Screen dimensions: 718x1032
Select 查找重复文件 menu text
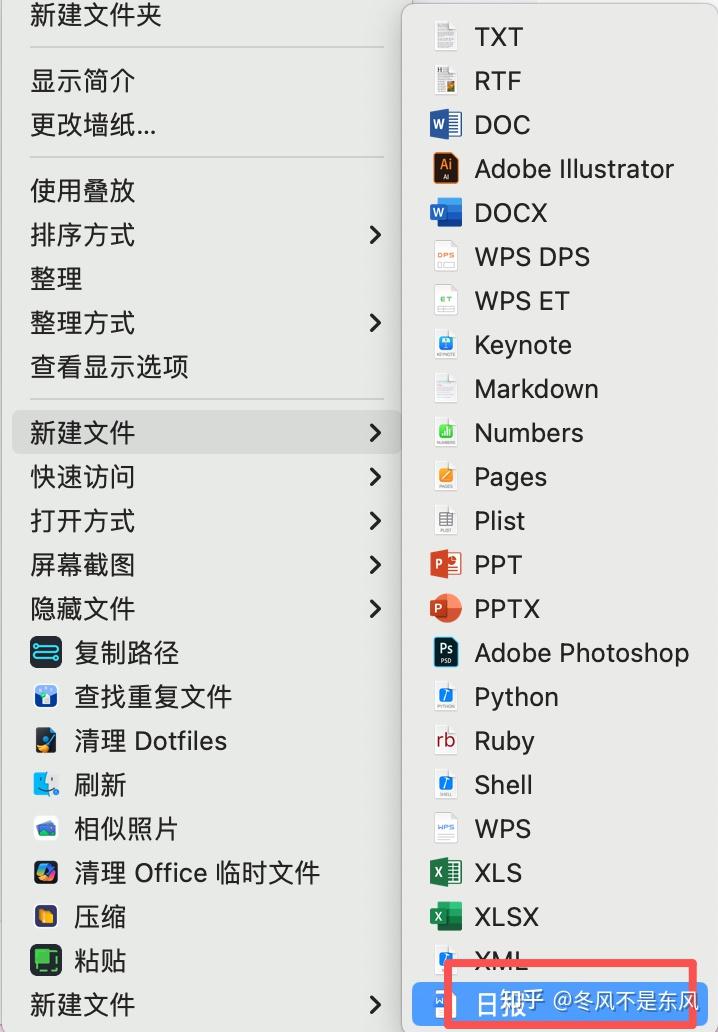153,697
